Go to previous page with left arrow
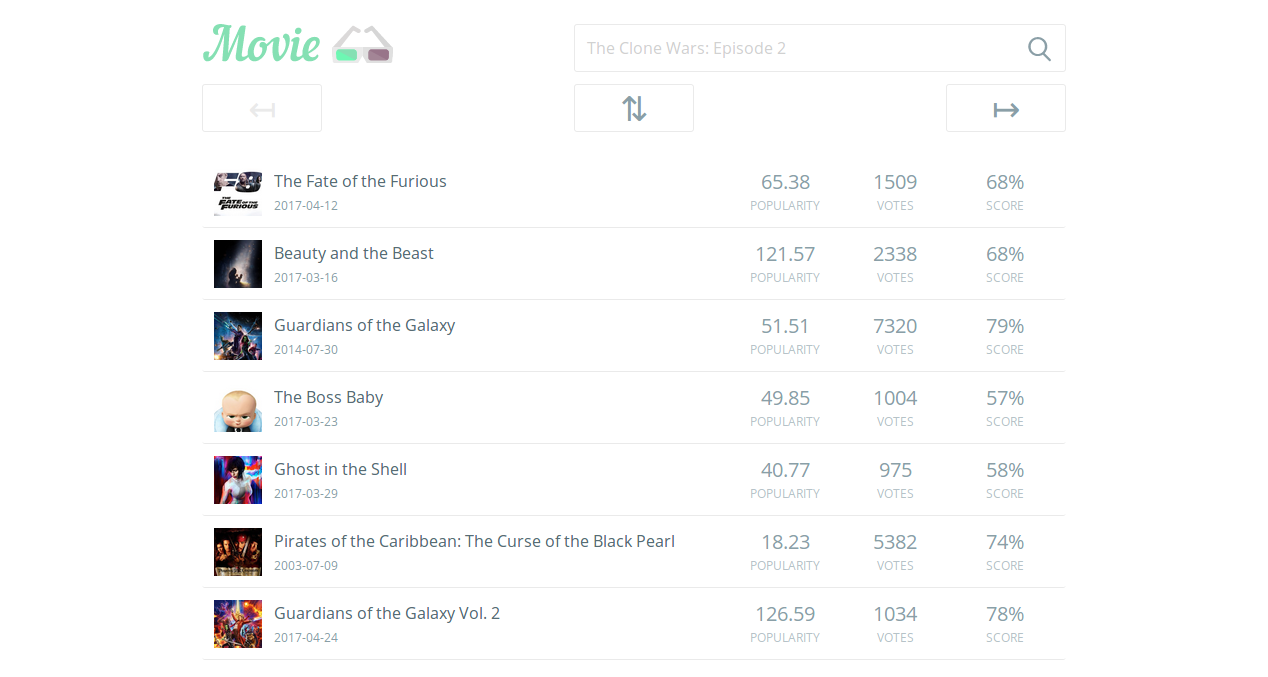1268x677 pixels. pyautogui.click(x=262, y=108)
